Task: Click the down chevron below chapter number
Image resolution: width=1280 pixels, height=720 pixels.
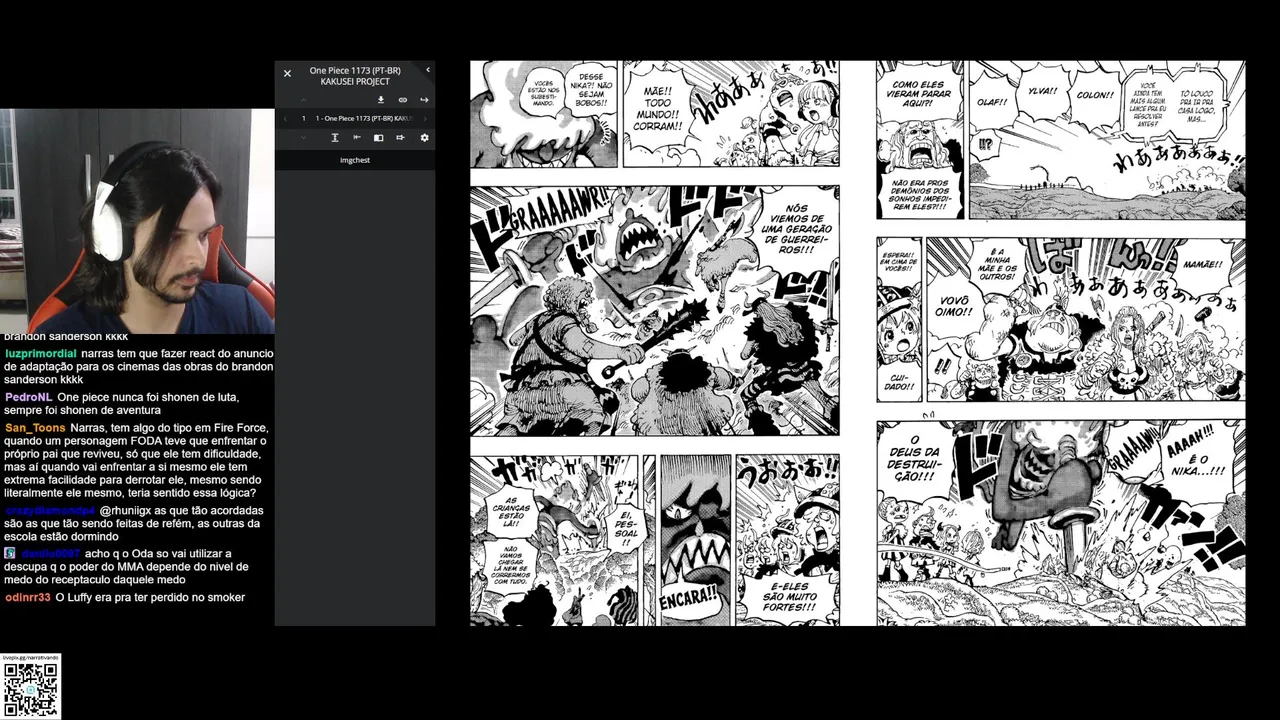Action: point(303,137)
